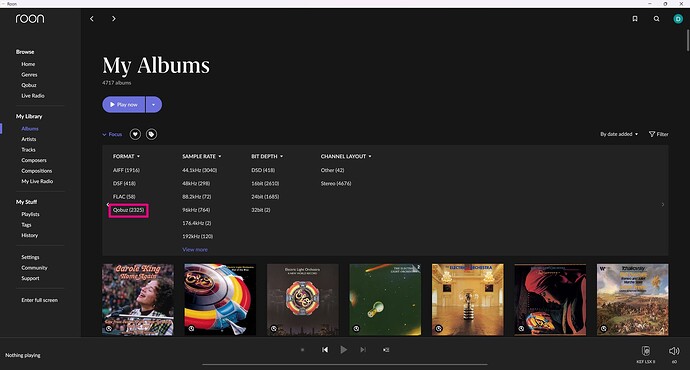
Task: Open ELO A New World Record cover
Action: click(303, 300)
